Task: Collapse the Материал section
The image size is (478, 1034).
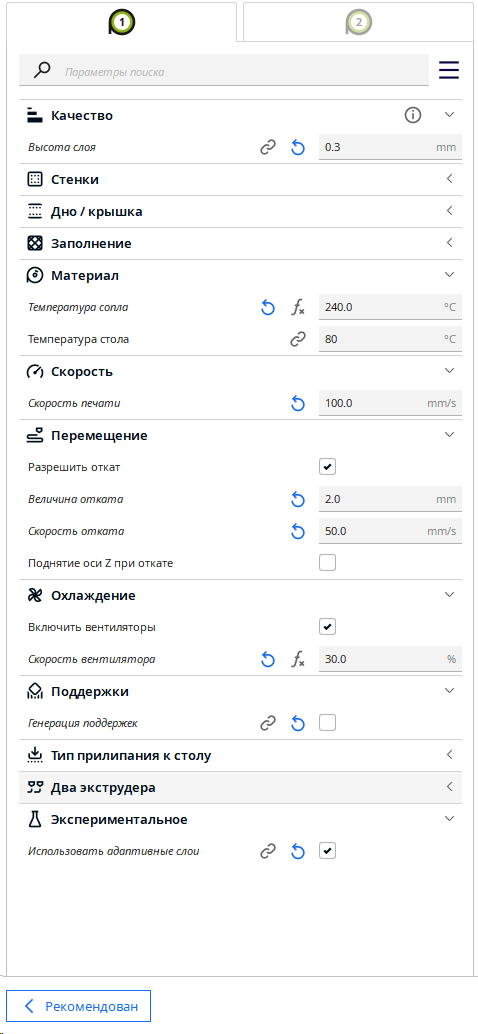Action: pyautogui.click(x=241, y=275)
